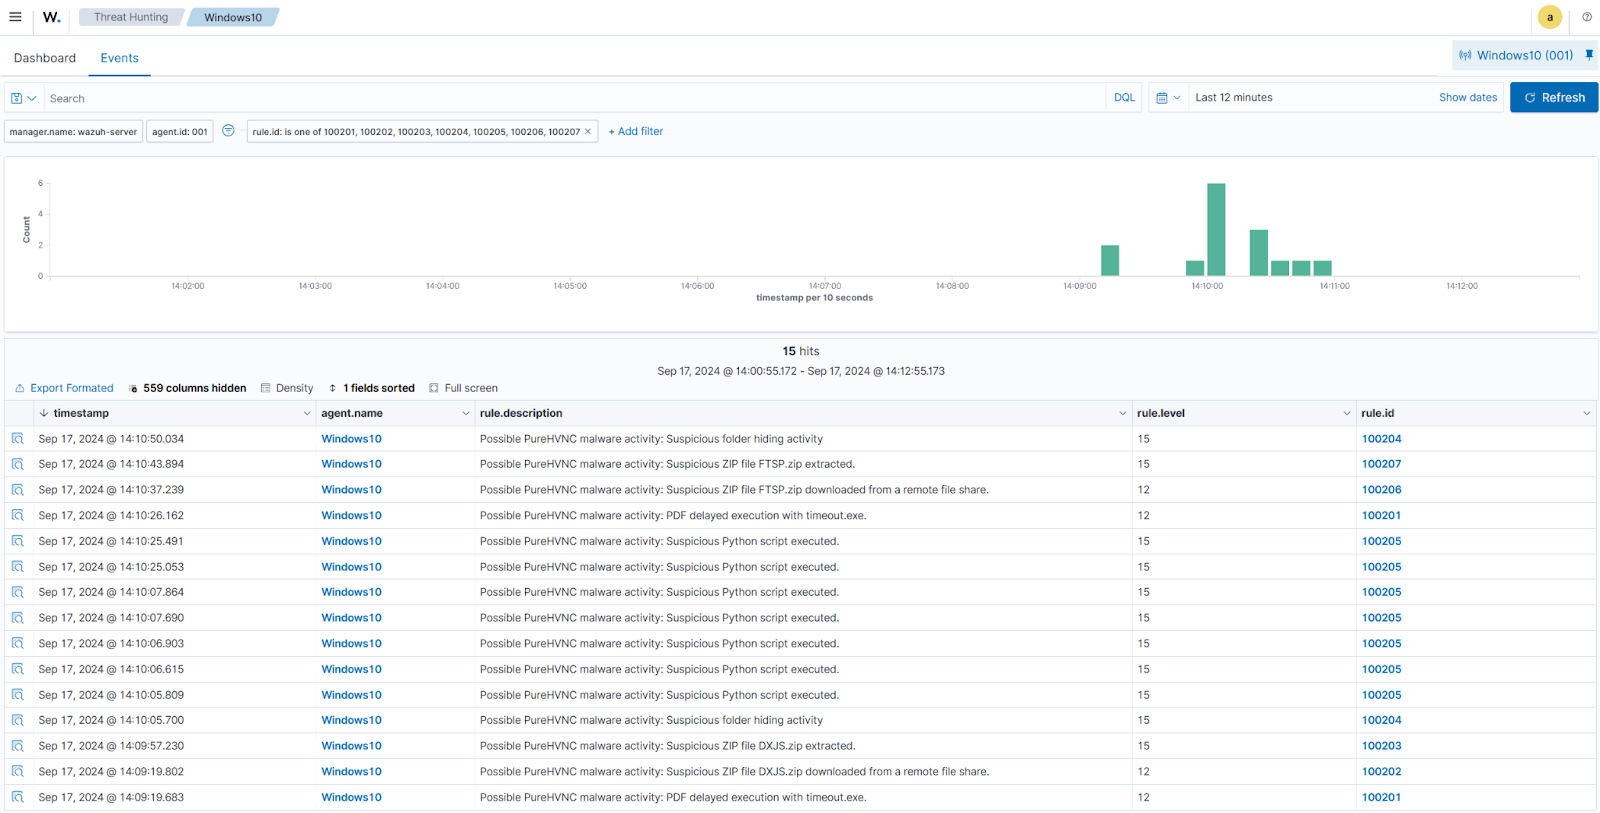1600x813 pixels.
Task: Toggle Full screen table view
Action: [x=463, y=388]
